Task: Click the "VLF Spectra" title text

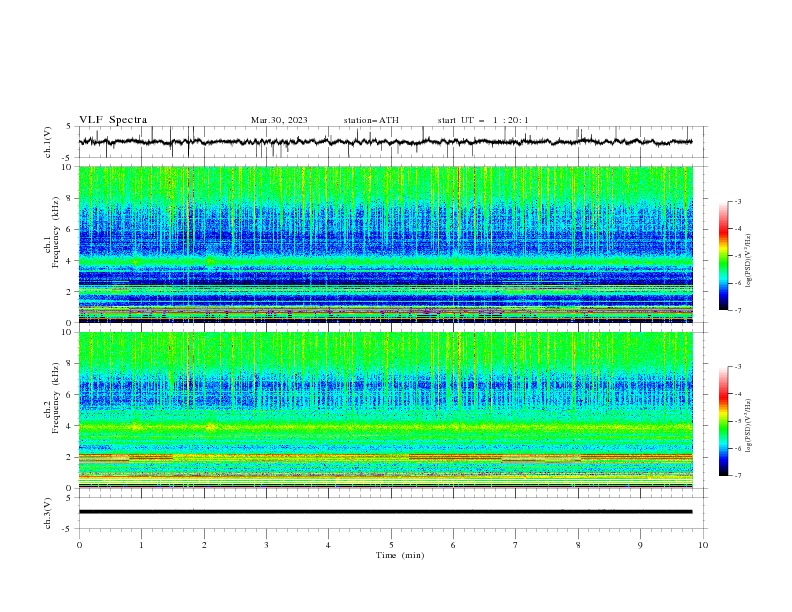Action: tap(113, 120)
